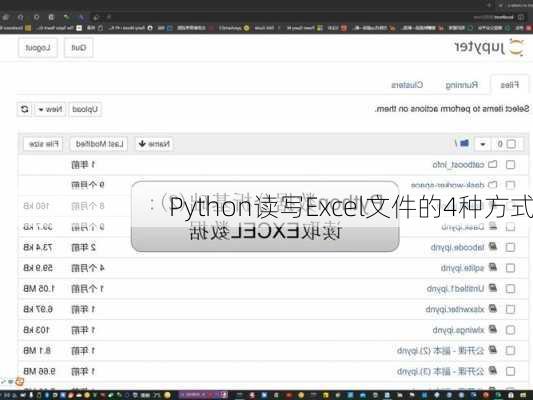Click the 73.4 kB file size value
533x400 pixels.
pos(38,247)
